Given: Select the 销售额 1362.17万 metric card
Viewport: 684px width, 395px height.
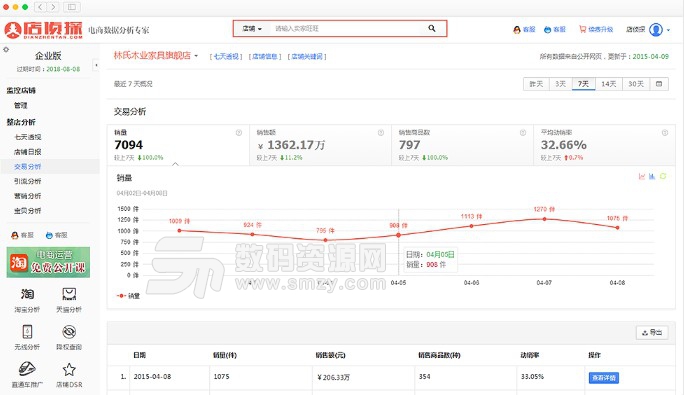Looking at the screenshot, I should [320, 145].
